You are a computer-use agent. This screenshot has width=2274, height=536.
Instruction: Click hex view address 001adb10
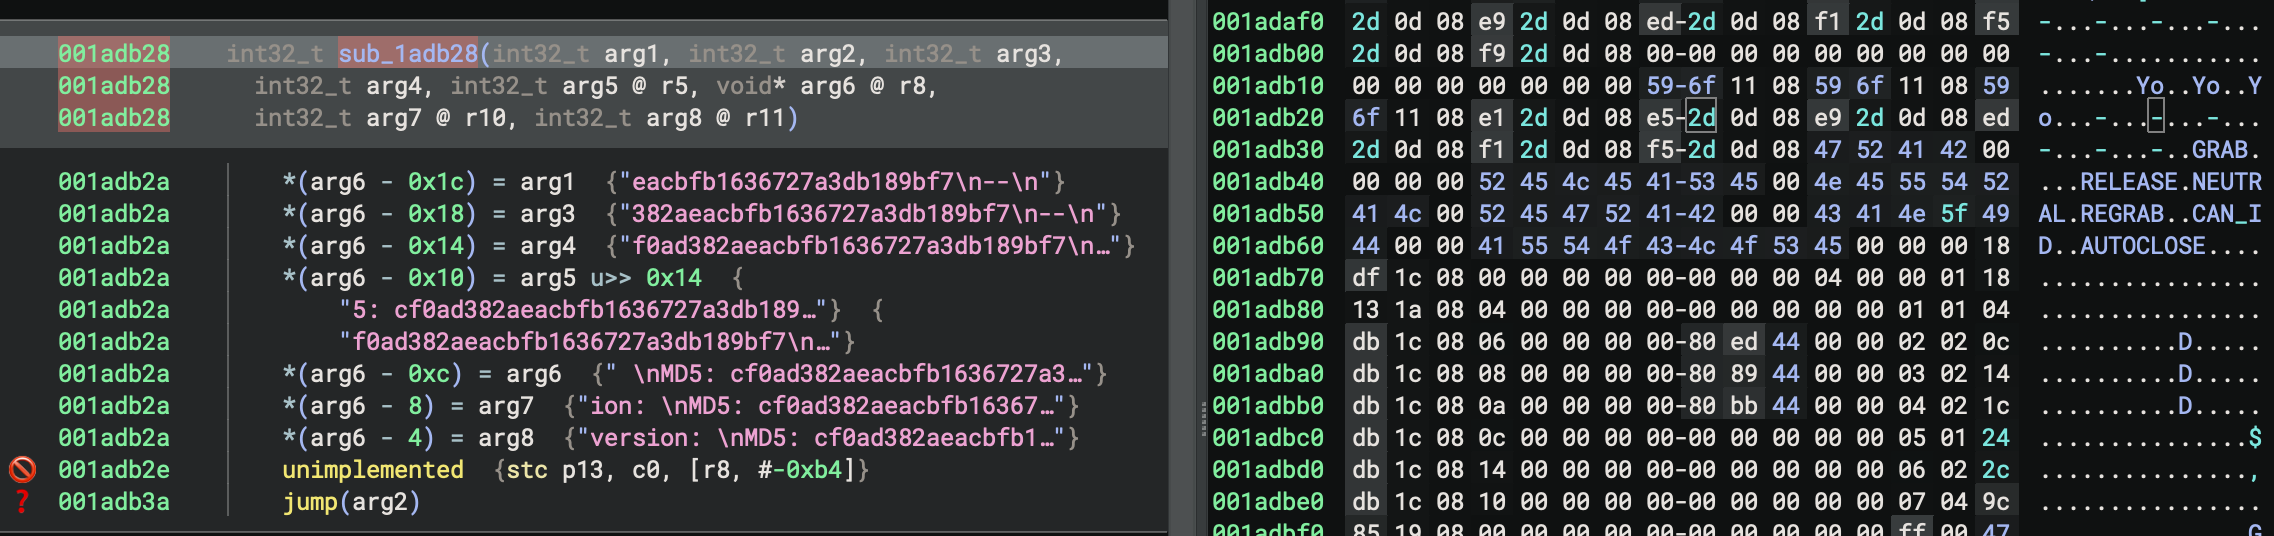tap(1268, 85)
